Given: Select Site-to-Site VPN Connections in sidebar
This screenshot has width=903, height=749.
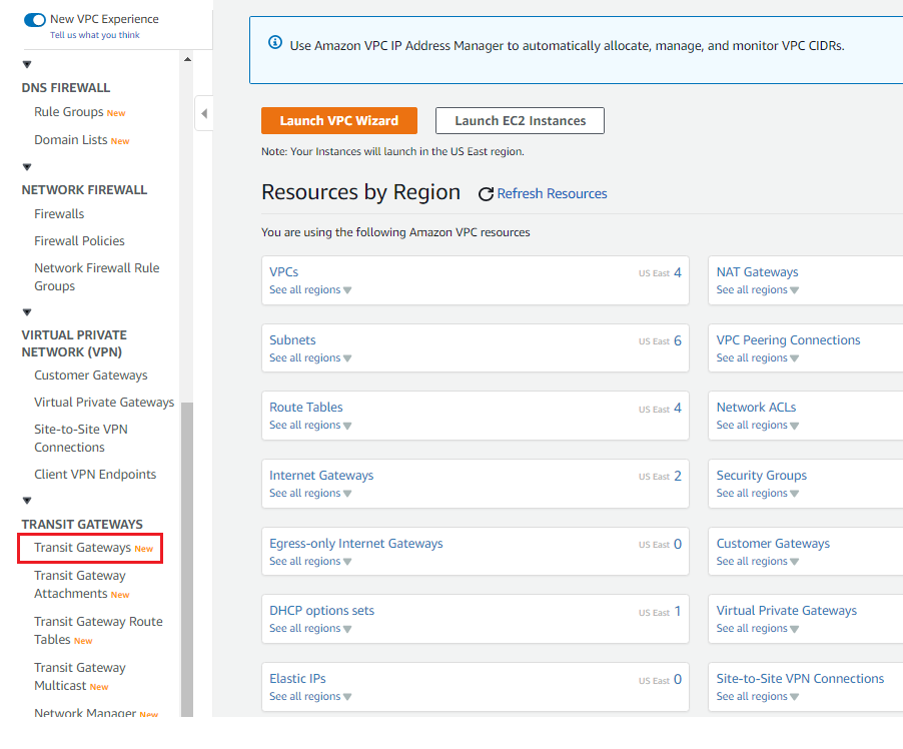Looking at the screenshot, I should click(81, 438).
